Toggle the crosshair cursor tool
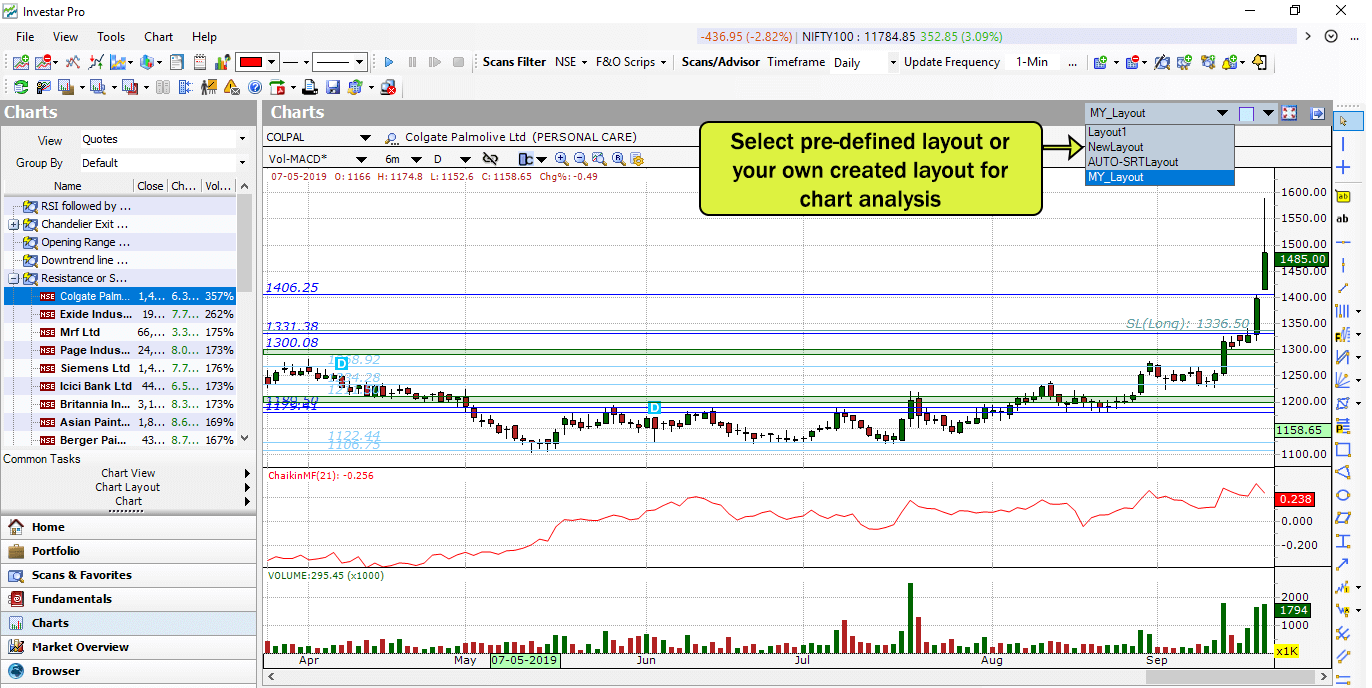Image resolution: width=1372 pixels, height=688 pixels. [x=1344, y=166]
